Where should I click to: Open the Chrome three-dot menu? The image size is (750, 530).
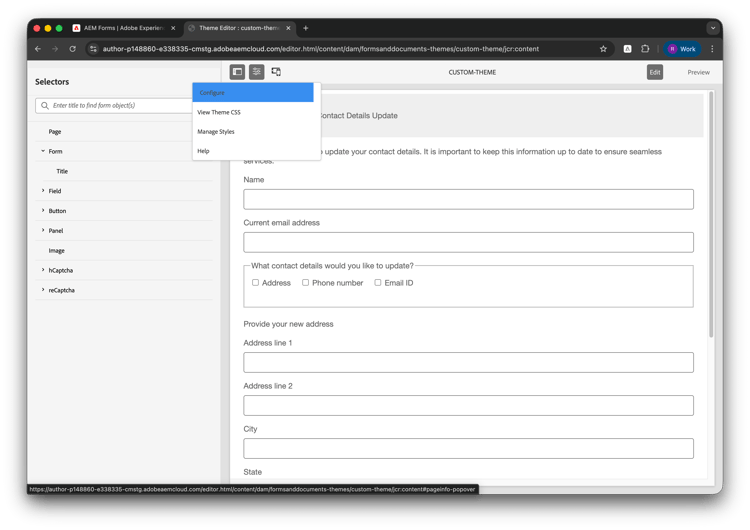[712, 49]
